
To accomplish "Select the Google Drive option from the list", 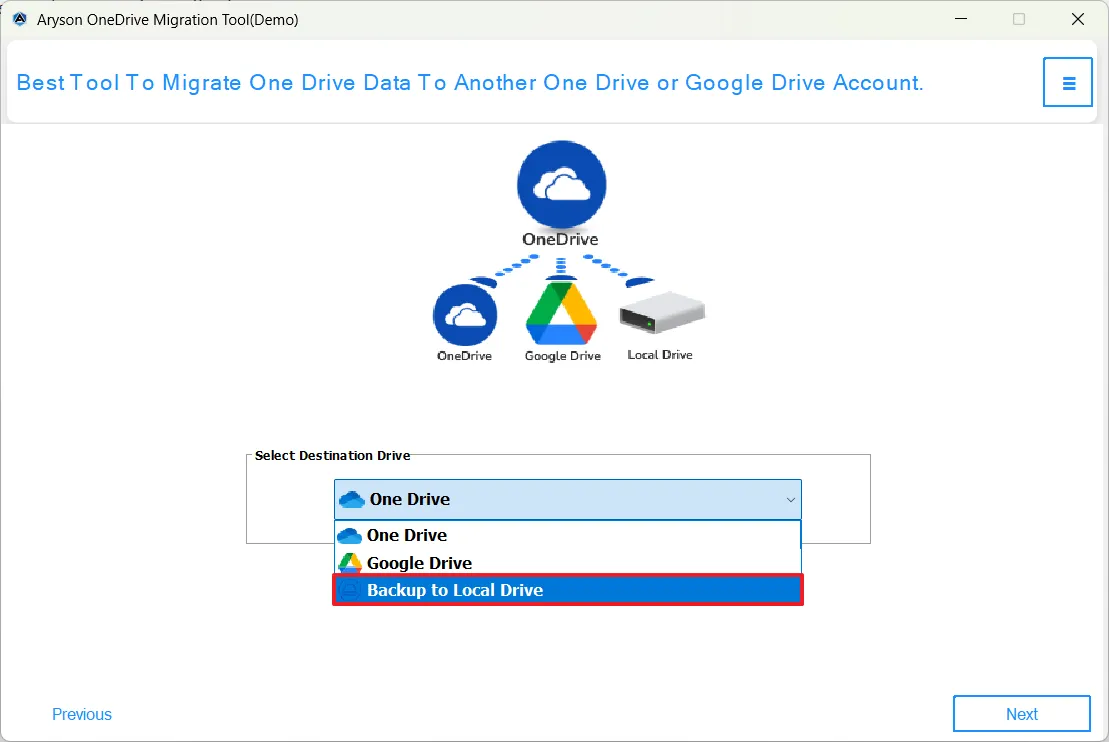I will click(419, 563).
